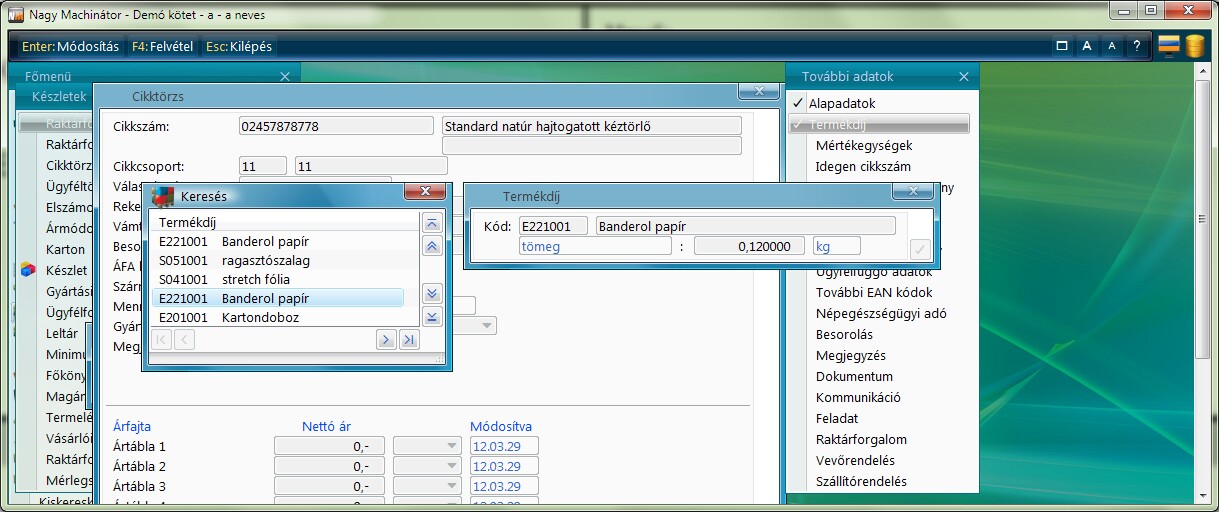Open Feladat entry
The image size is (1219, 512).
(837, 418)
